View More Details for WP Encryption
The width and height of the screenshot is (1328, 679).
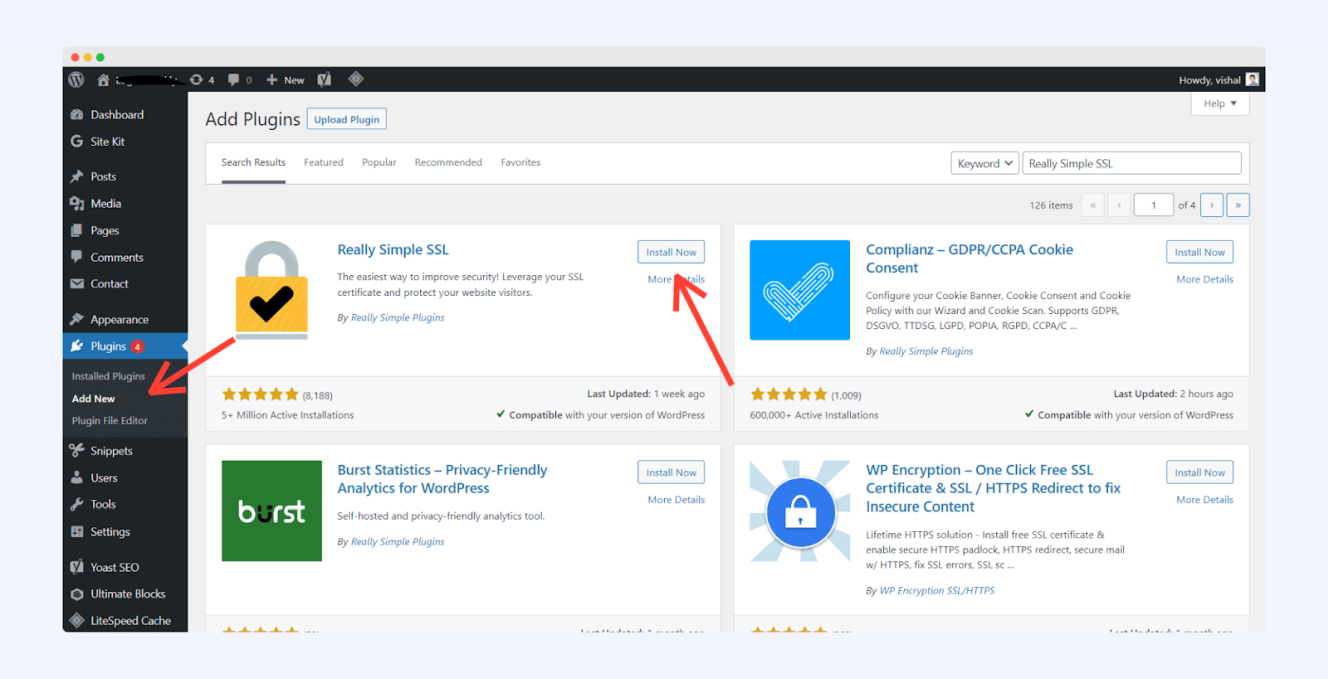click(1205, 499)
